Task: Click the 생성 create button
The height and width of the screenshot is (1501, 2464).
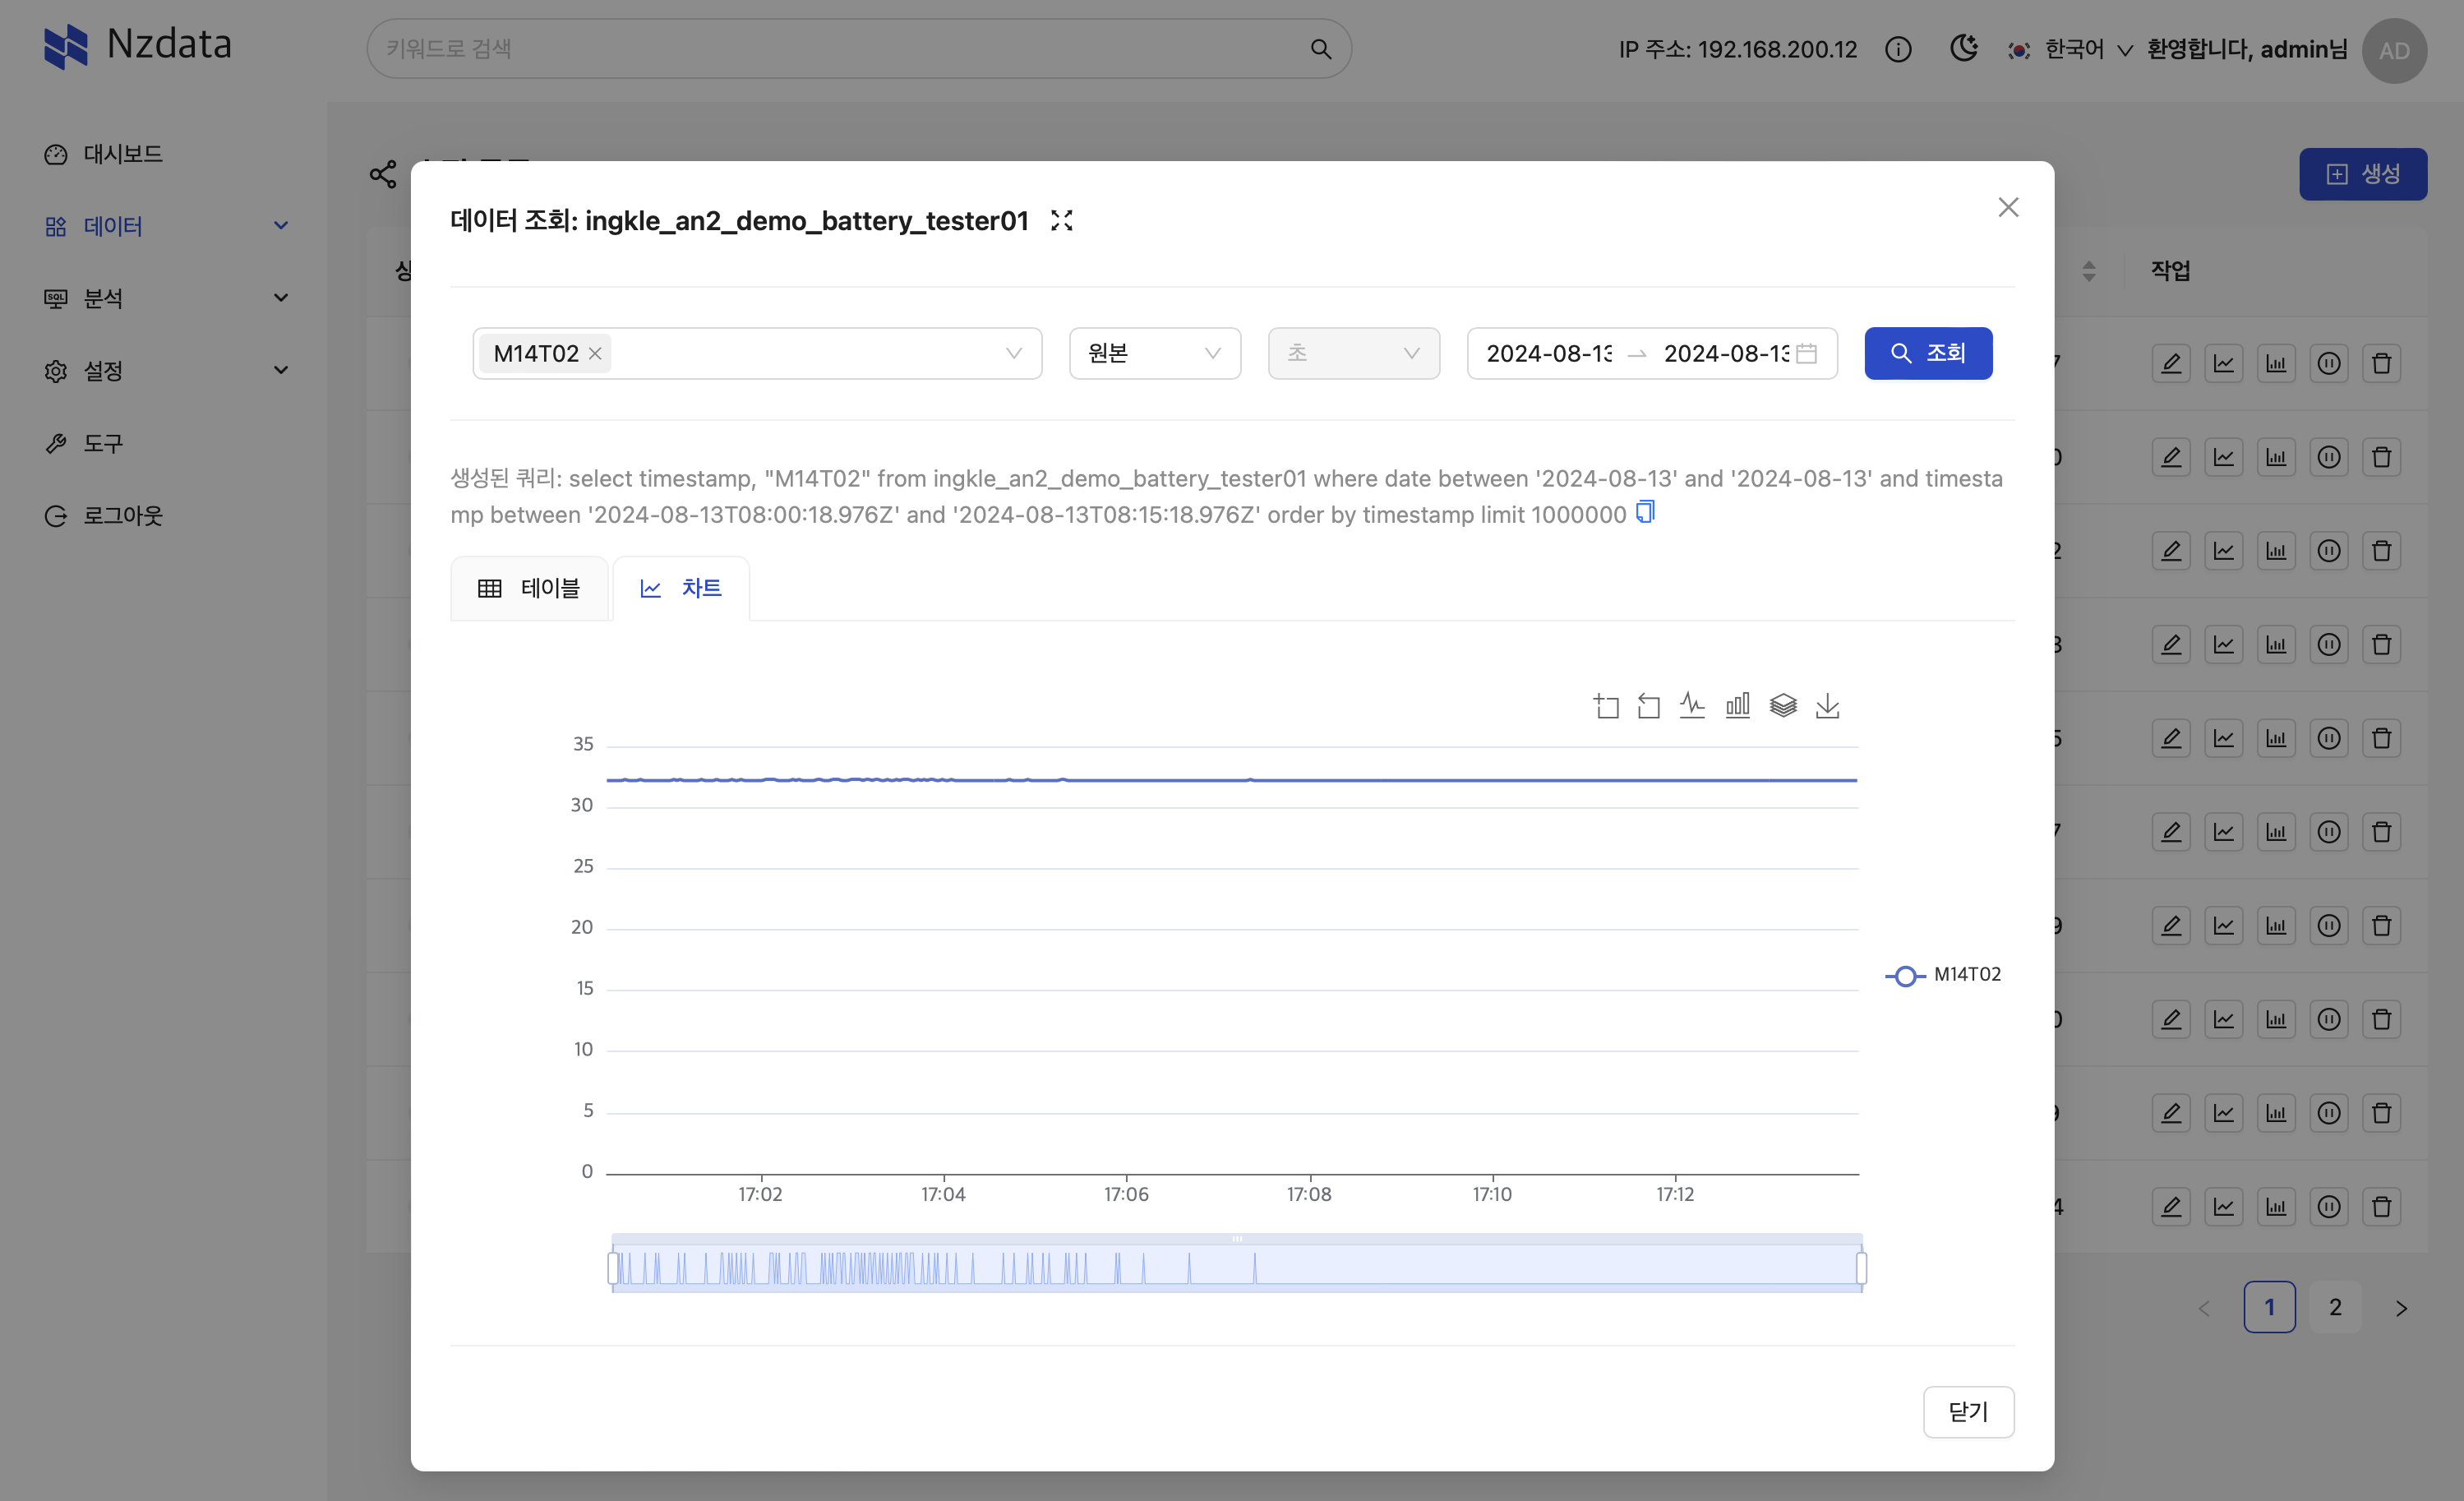Action: pyautogui.click(x=2362, y=174)
